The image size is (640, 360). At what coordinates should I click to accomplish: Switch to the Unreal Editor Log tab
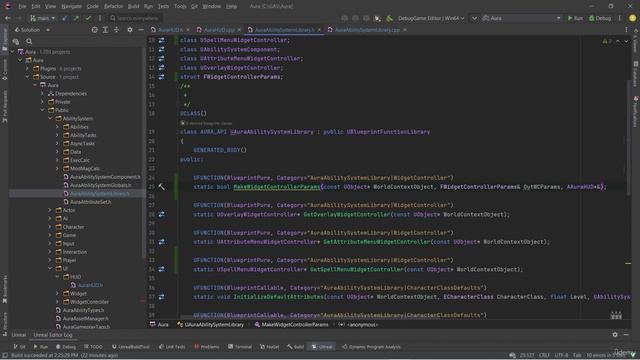53,335
